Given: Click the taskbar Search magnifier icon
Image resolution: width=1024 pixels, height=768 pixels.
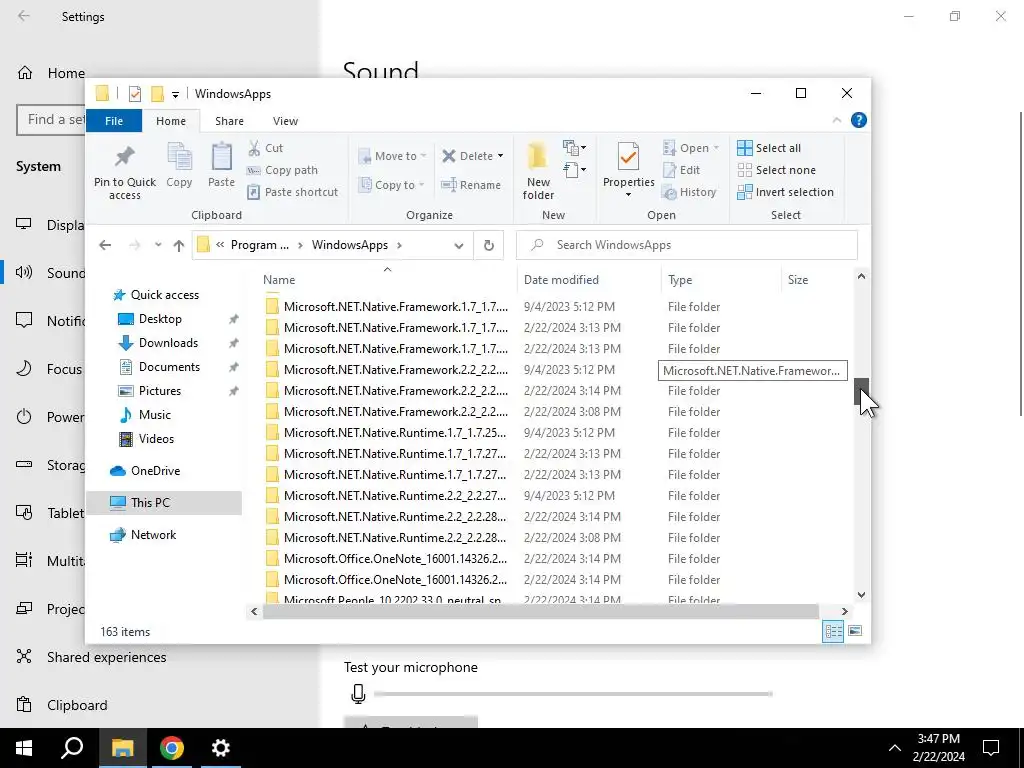Looking at the screenshot, I should tap(72, 748).
